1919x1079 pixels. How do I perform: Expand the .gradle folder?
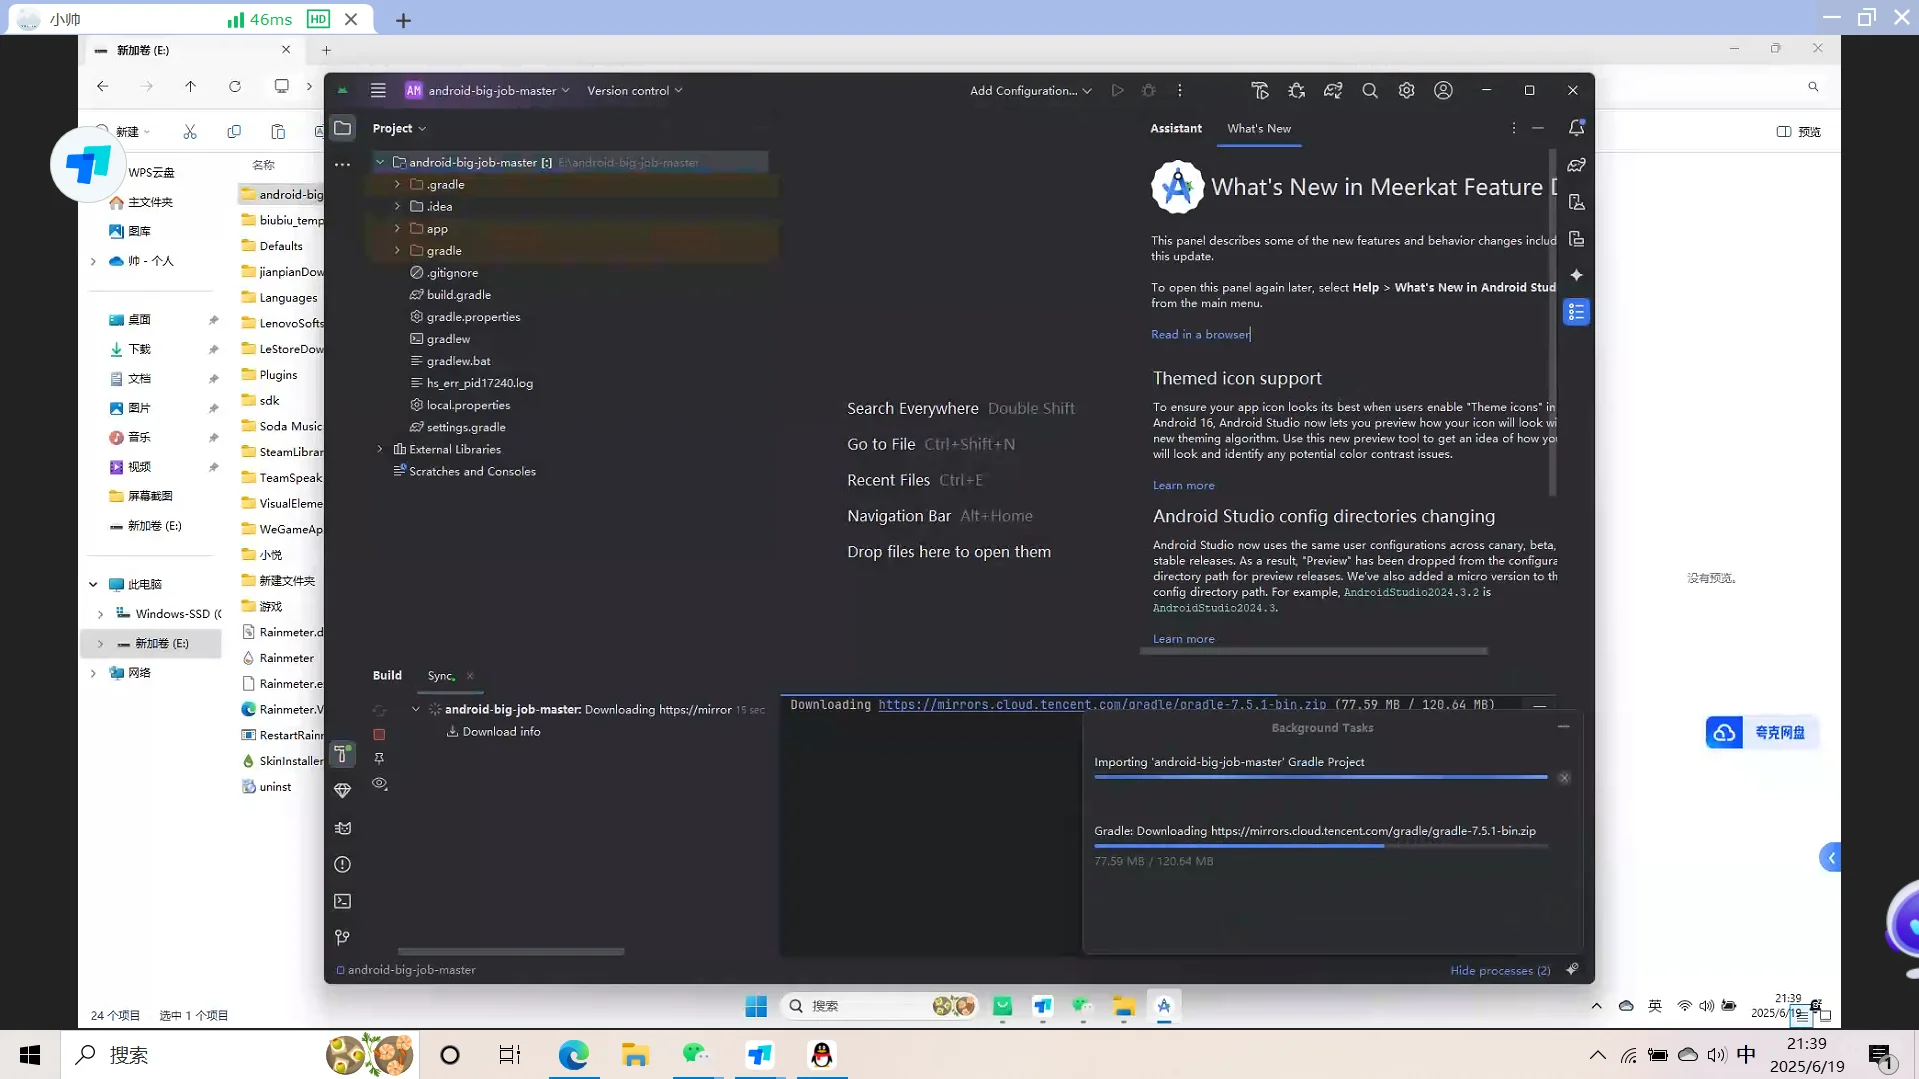coord(397,184)
